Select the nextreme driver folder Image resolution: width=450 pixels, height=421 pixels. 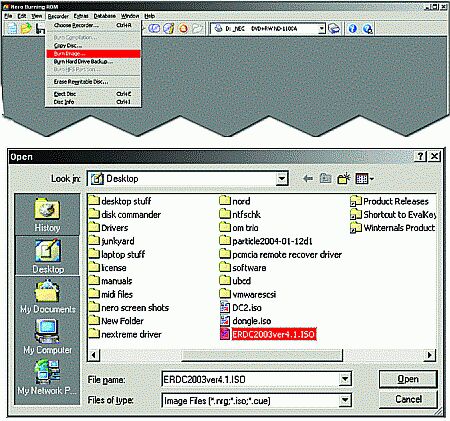click(125, 334)
